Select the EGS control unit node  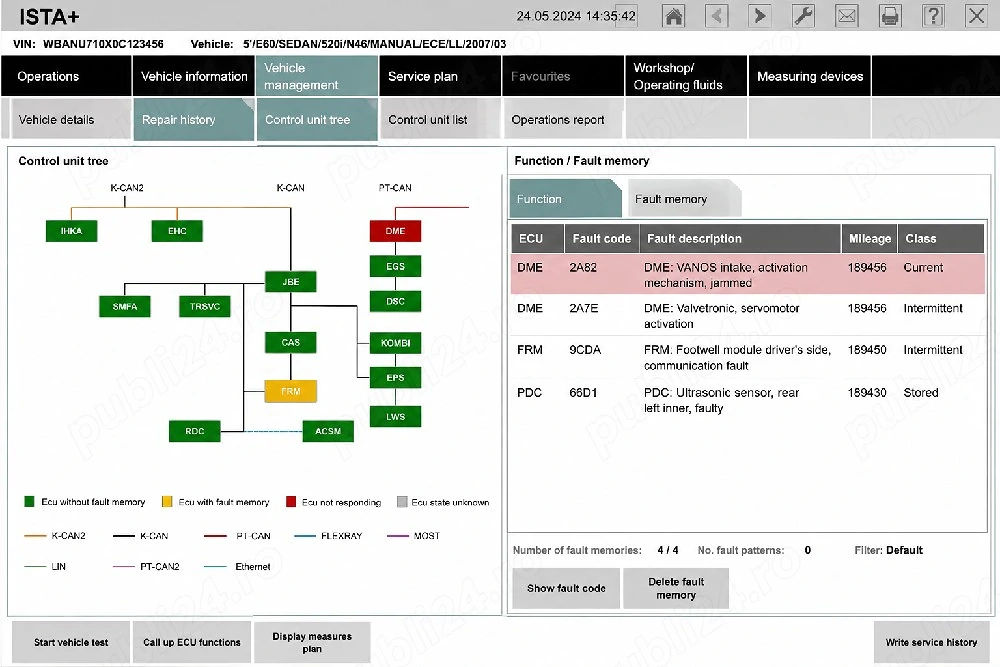click(395, 266)
